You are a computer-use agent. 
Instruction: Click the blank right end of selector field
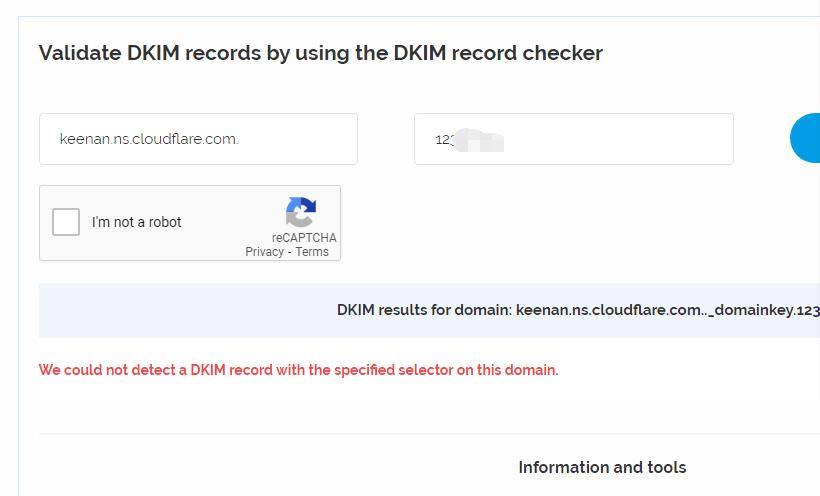[654, 139]
